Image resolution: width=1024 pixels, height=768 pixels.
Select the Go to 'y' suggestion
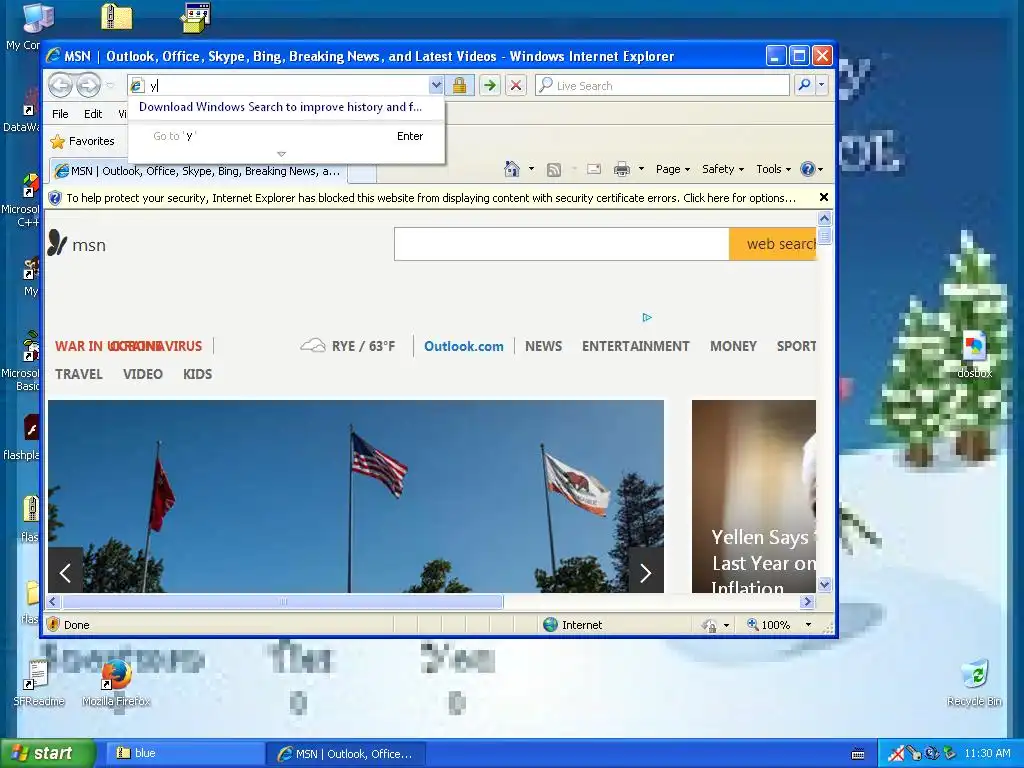(287, 136)
